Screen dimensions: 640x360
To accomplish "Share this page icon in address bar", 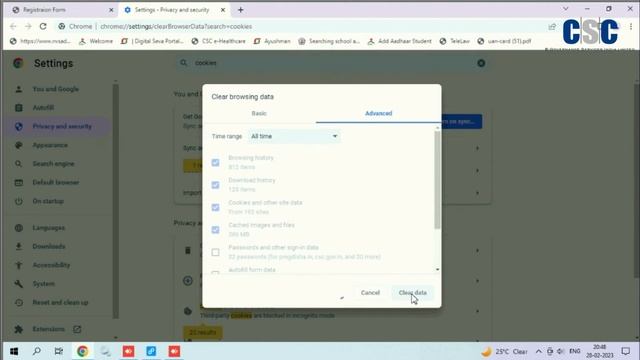I will [552, 27].
